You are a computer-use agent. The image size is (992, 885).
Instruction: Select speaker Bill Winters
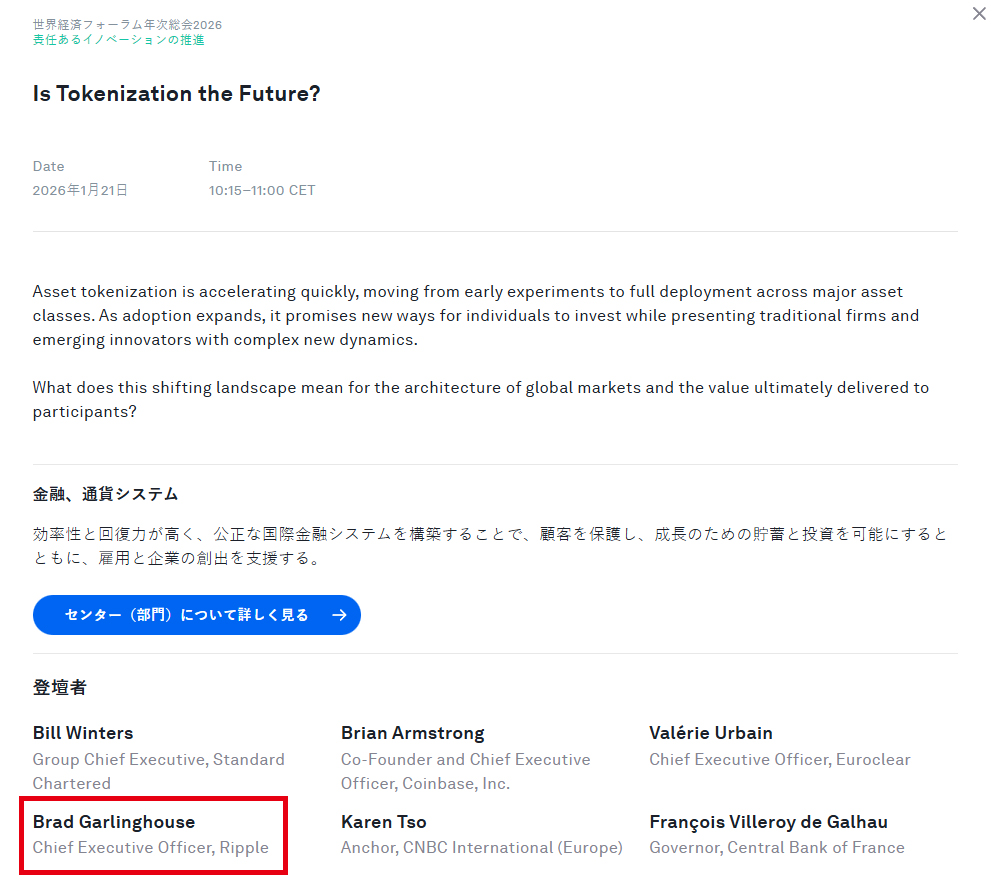click(x=82, y=733)
